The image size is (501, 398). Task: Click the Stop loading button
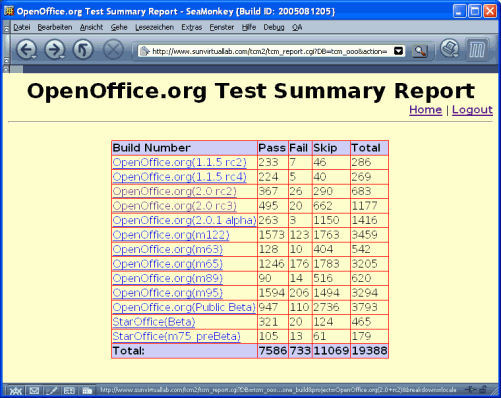click(x=113, y=50)
